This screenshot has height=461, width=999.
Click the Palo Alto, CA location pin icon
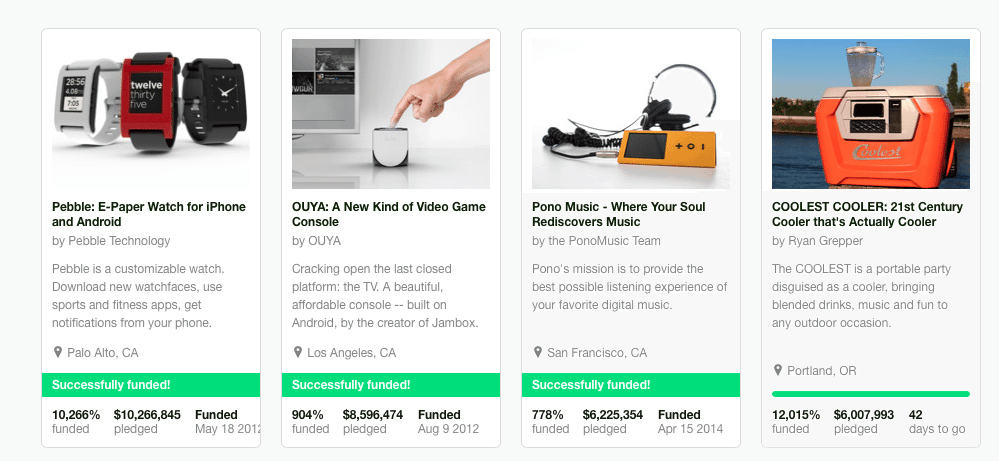coord(58,352)
